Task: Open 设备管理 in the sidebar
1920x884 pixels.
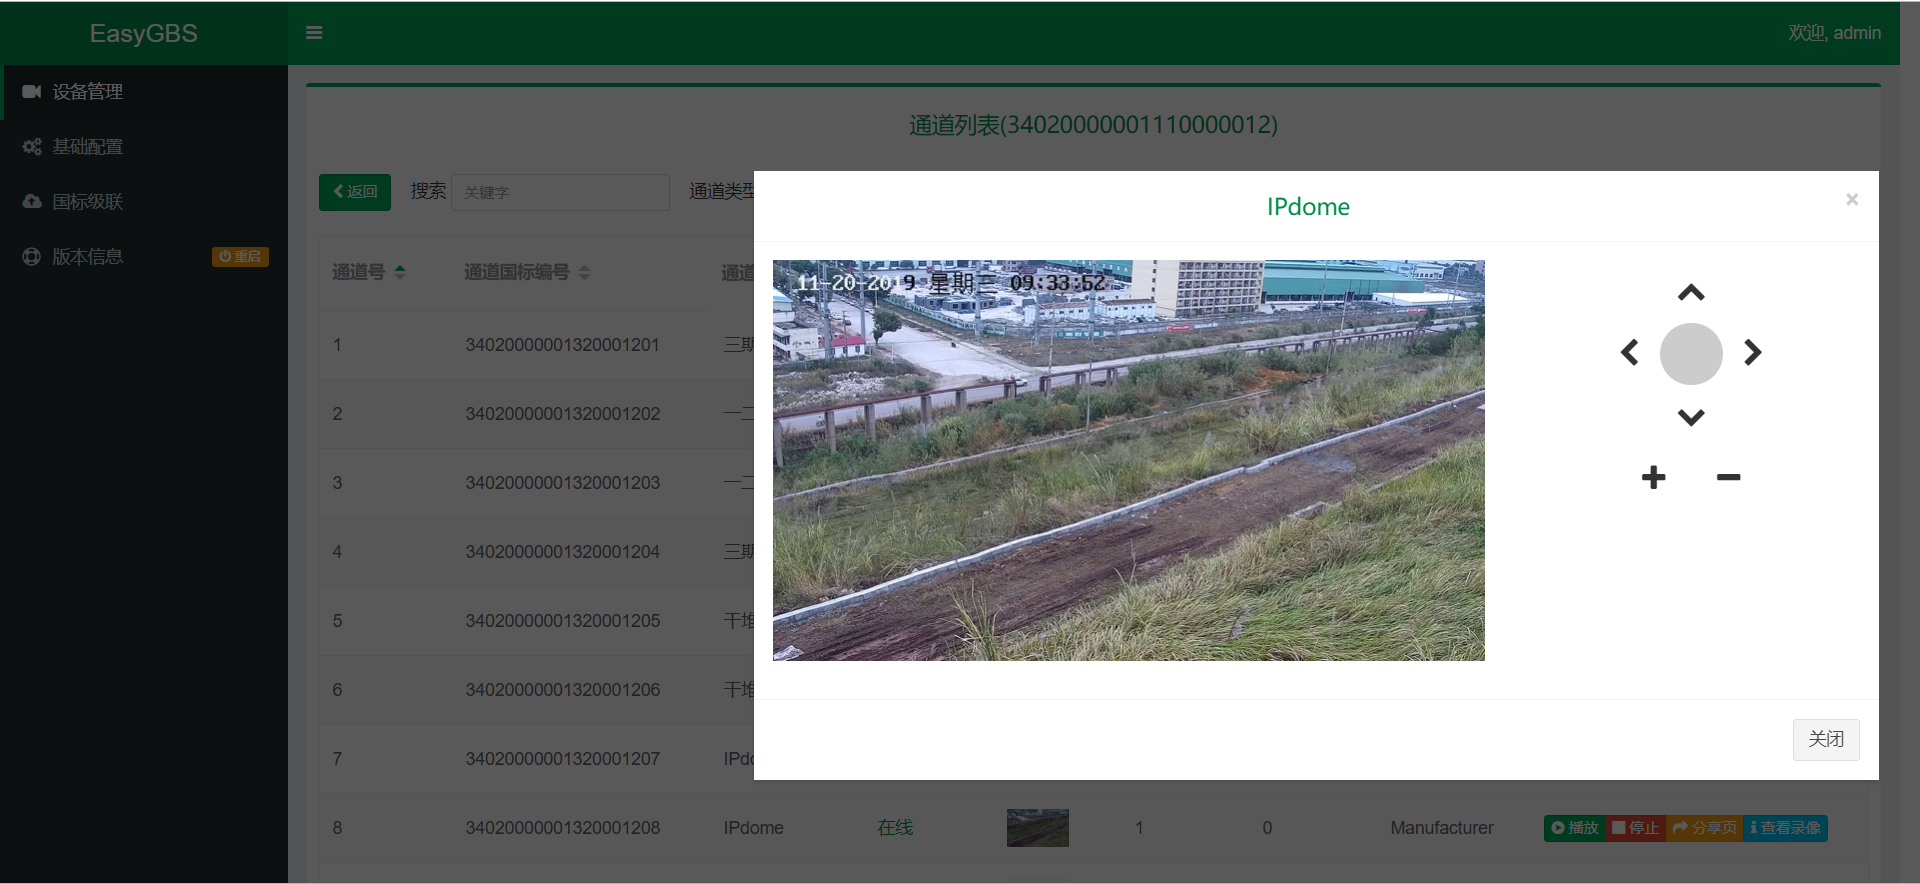Action: [144, 92]
